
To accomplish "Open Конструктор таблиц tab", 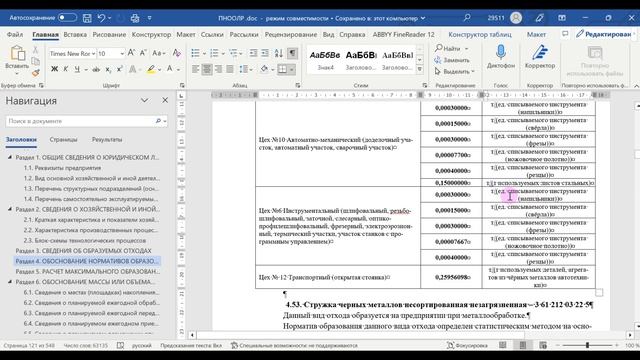I will pyautogui.click(x=480, y=35).
